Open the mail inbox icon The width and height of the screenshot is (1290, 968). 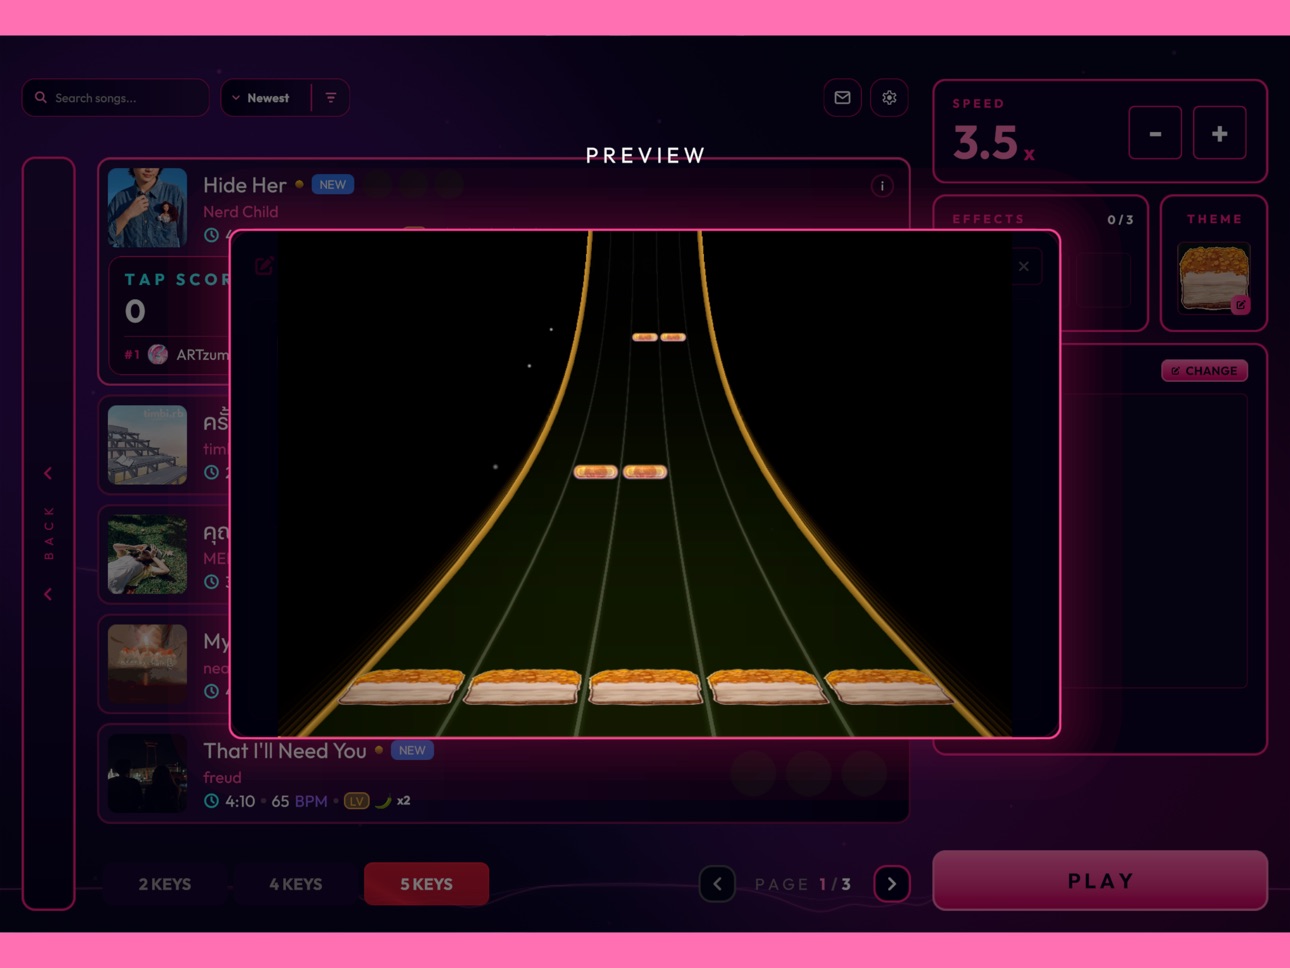tap(842, 98)
